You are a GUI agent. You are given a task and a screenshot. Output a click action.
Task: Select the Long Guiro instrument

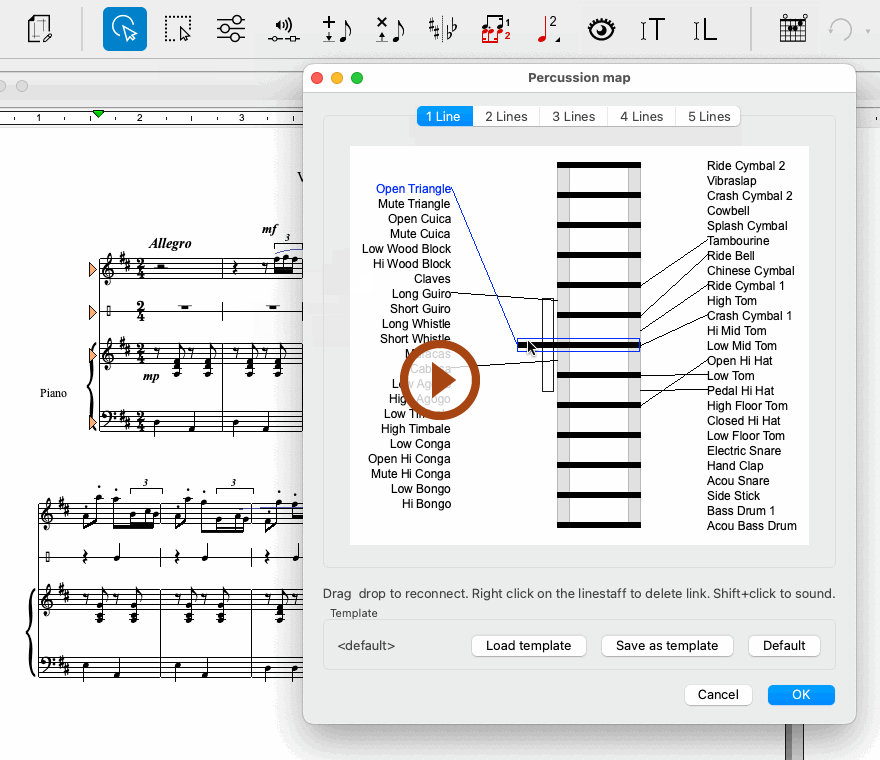pyautogui.click(x=421, y=294)
